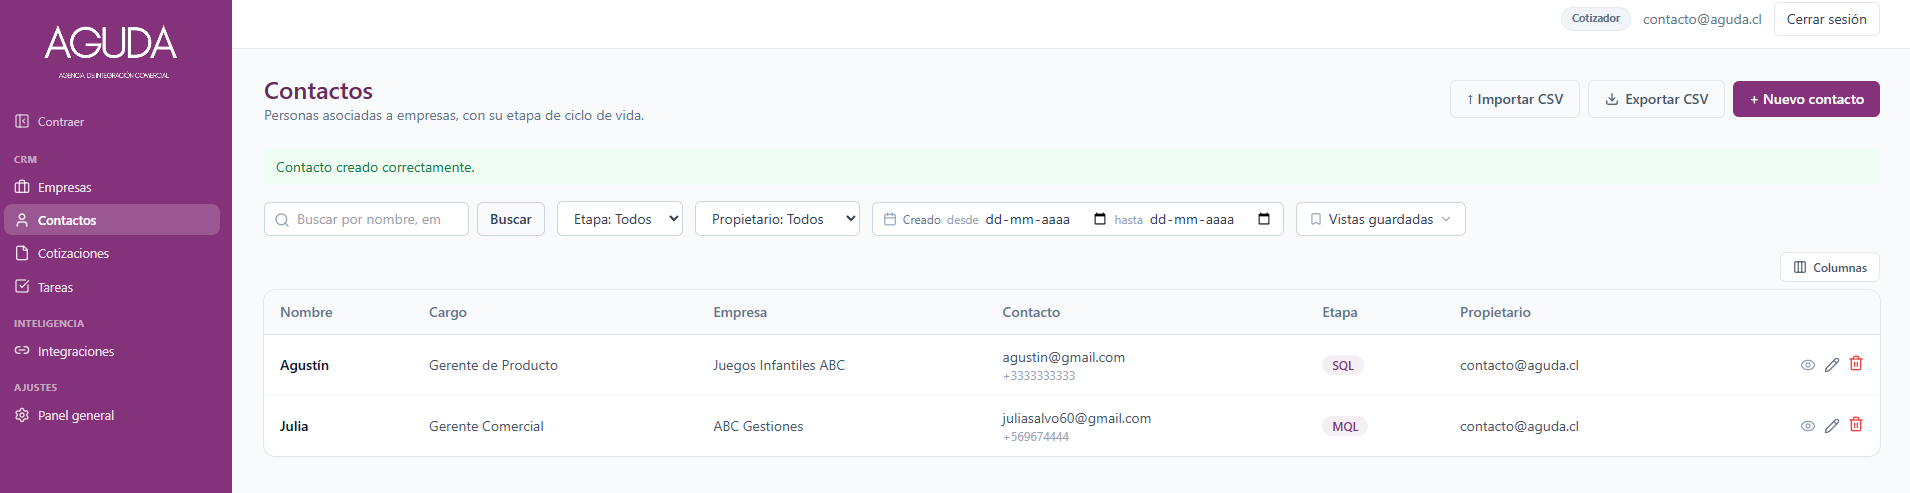Click the Contacto column header
The image size is (1910, 493).
(x=1031, y=312)
